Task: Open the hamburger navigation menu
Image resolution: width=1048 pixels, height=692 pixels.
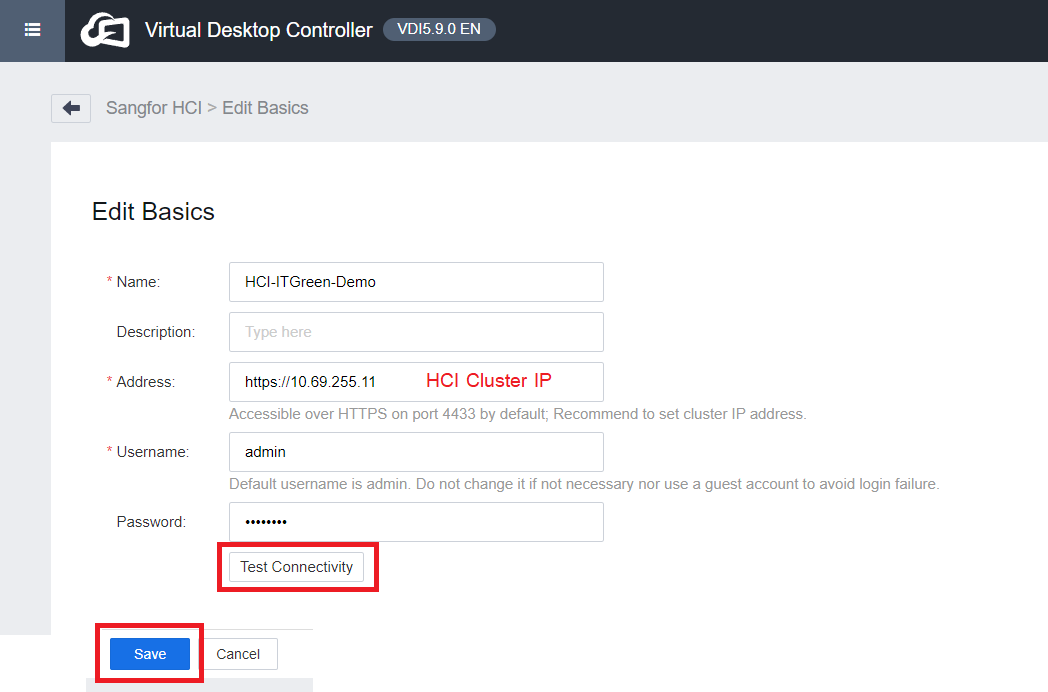Action: 32,30
